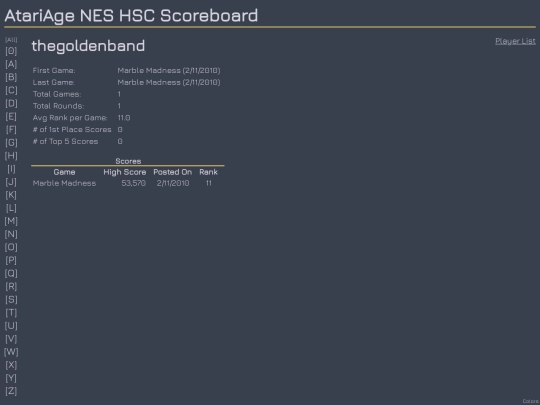Image resolution: width=540 pixels, height=405 pixels.
Task: Click the Game column header
Action: pyautogui.click(x=64, y=172)
